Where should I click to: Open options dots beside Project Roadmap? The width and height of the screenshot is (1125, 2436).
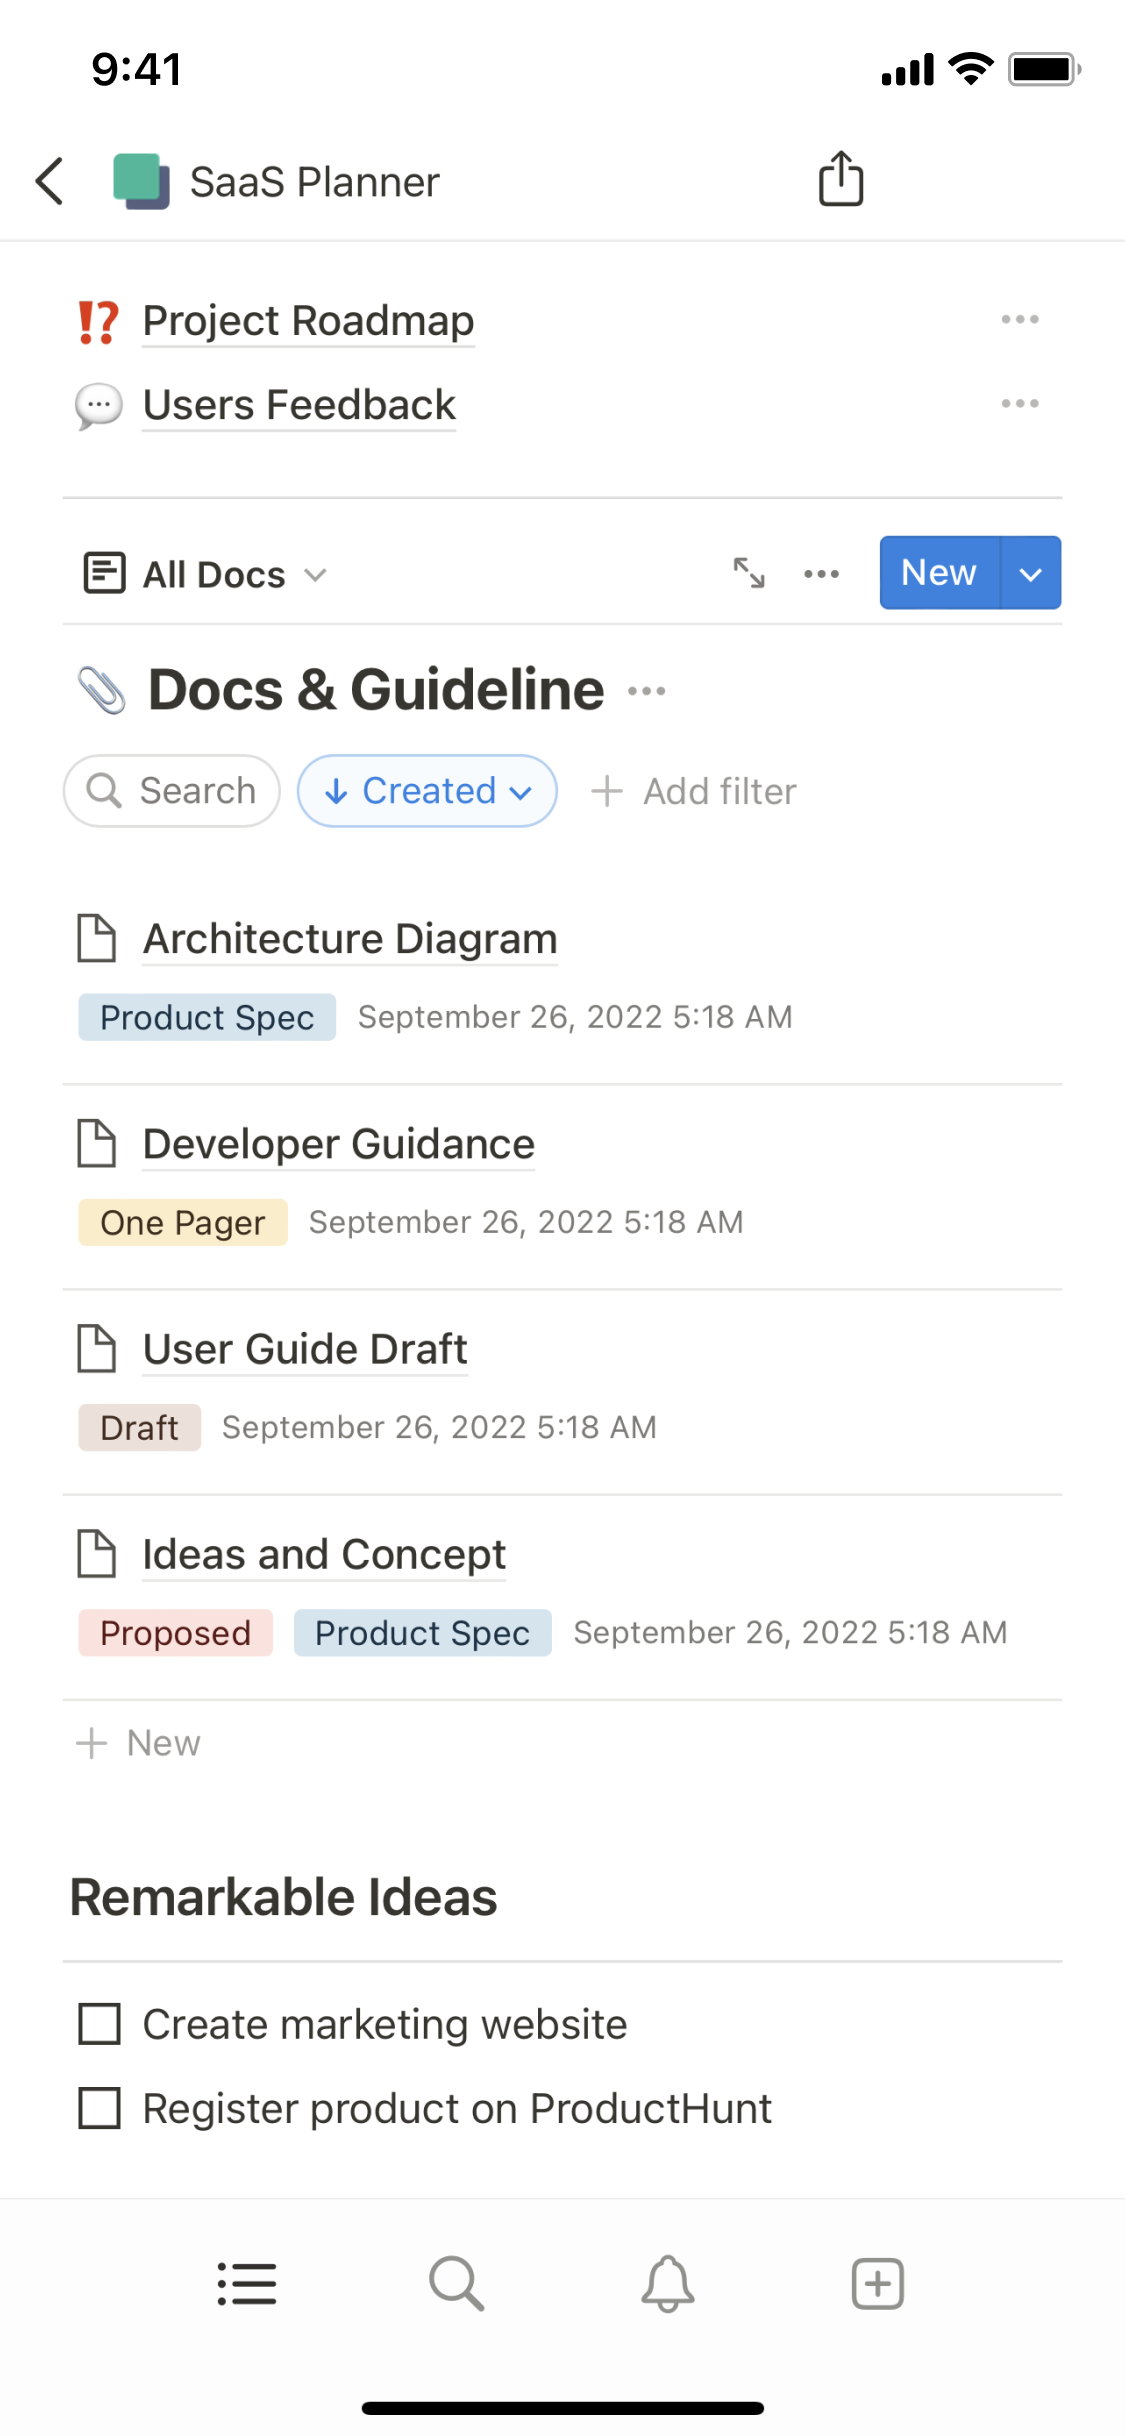click(x=1019, y=320)
